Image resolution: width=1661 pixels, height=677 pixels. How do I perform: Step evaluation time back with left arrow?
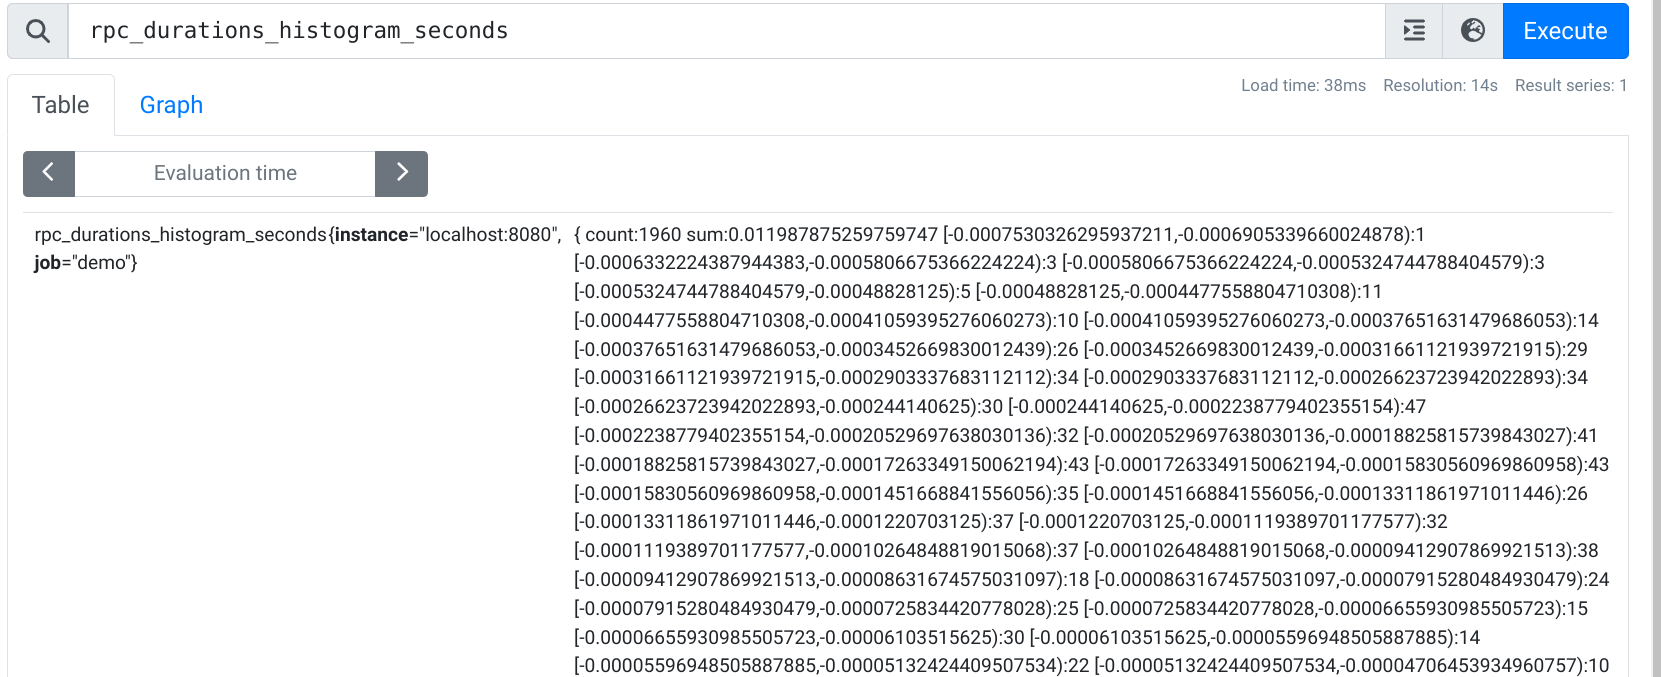[x=48, y=173]
